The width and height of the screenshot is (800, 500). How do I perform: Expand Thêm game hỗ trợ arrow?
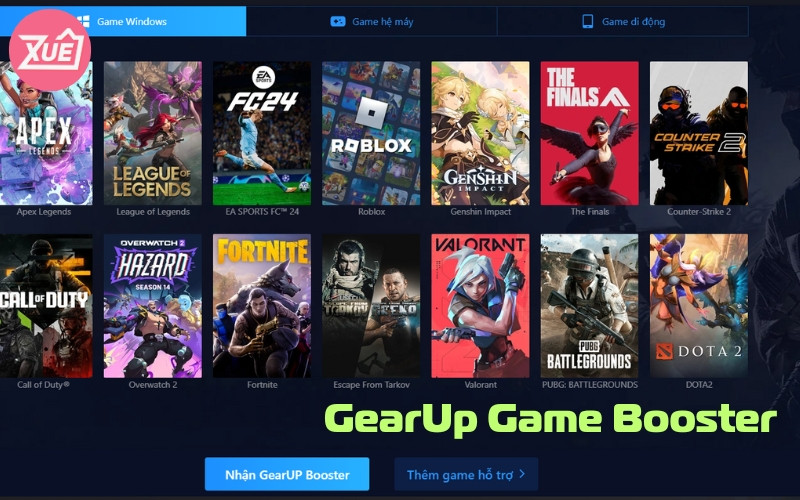[x=522, y=474]
